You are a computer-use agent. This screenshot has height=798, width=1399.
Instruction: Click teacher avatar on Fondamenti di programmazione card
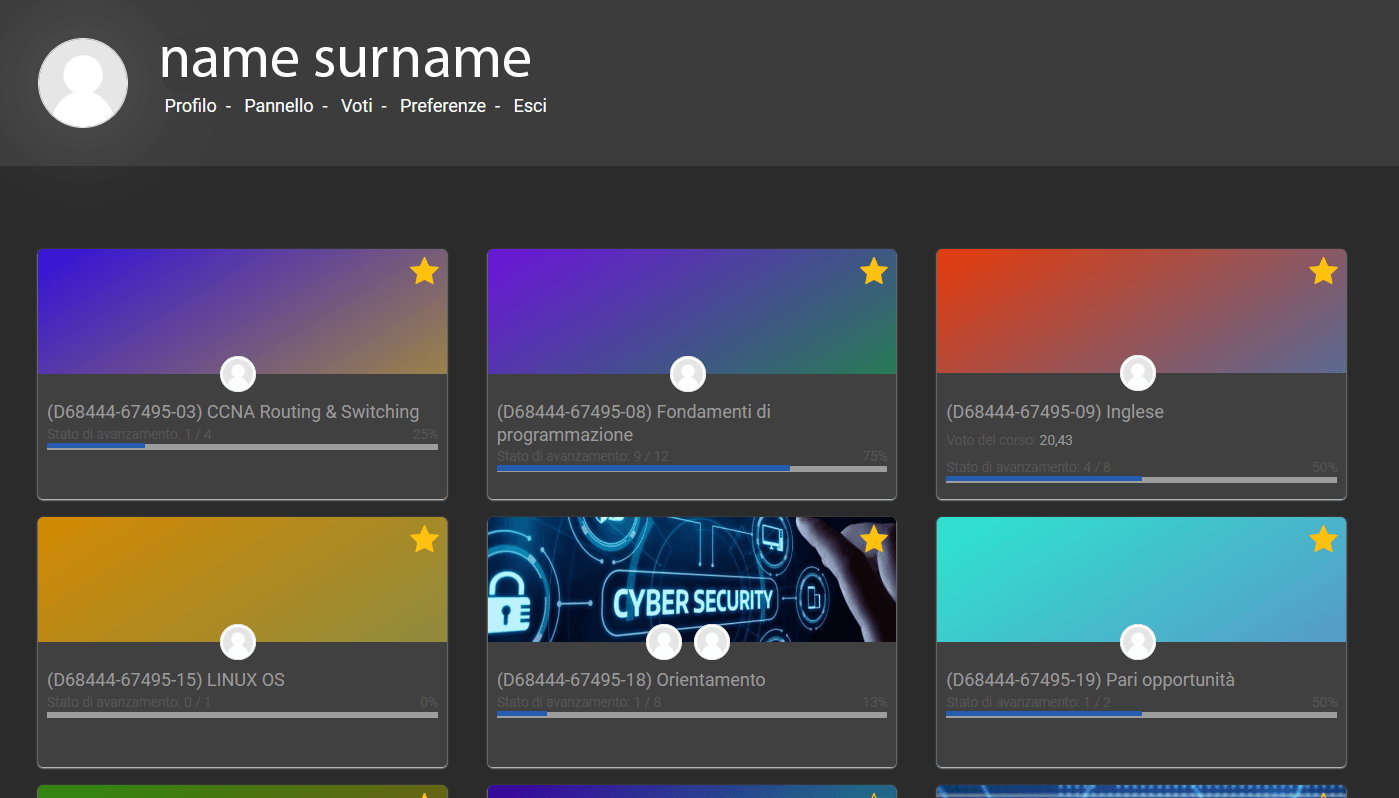(x=688, y=374)
